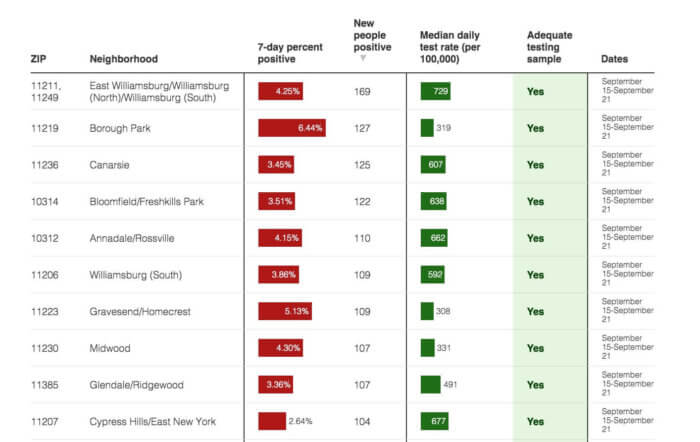This screenshot has width=700, height=442.
Task: Click the 4.25% red bar for Williamsburg
Action: tap(281, 92)
